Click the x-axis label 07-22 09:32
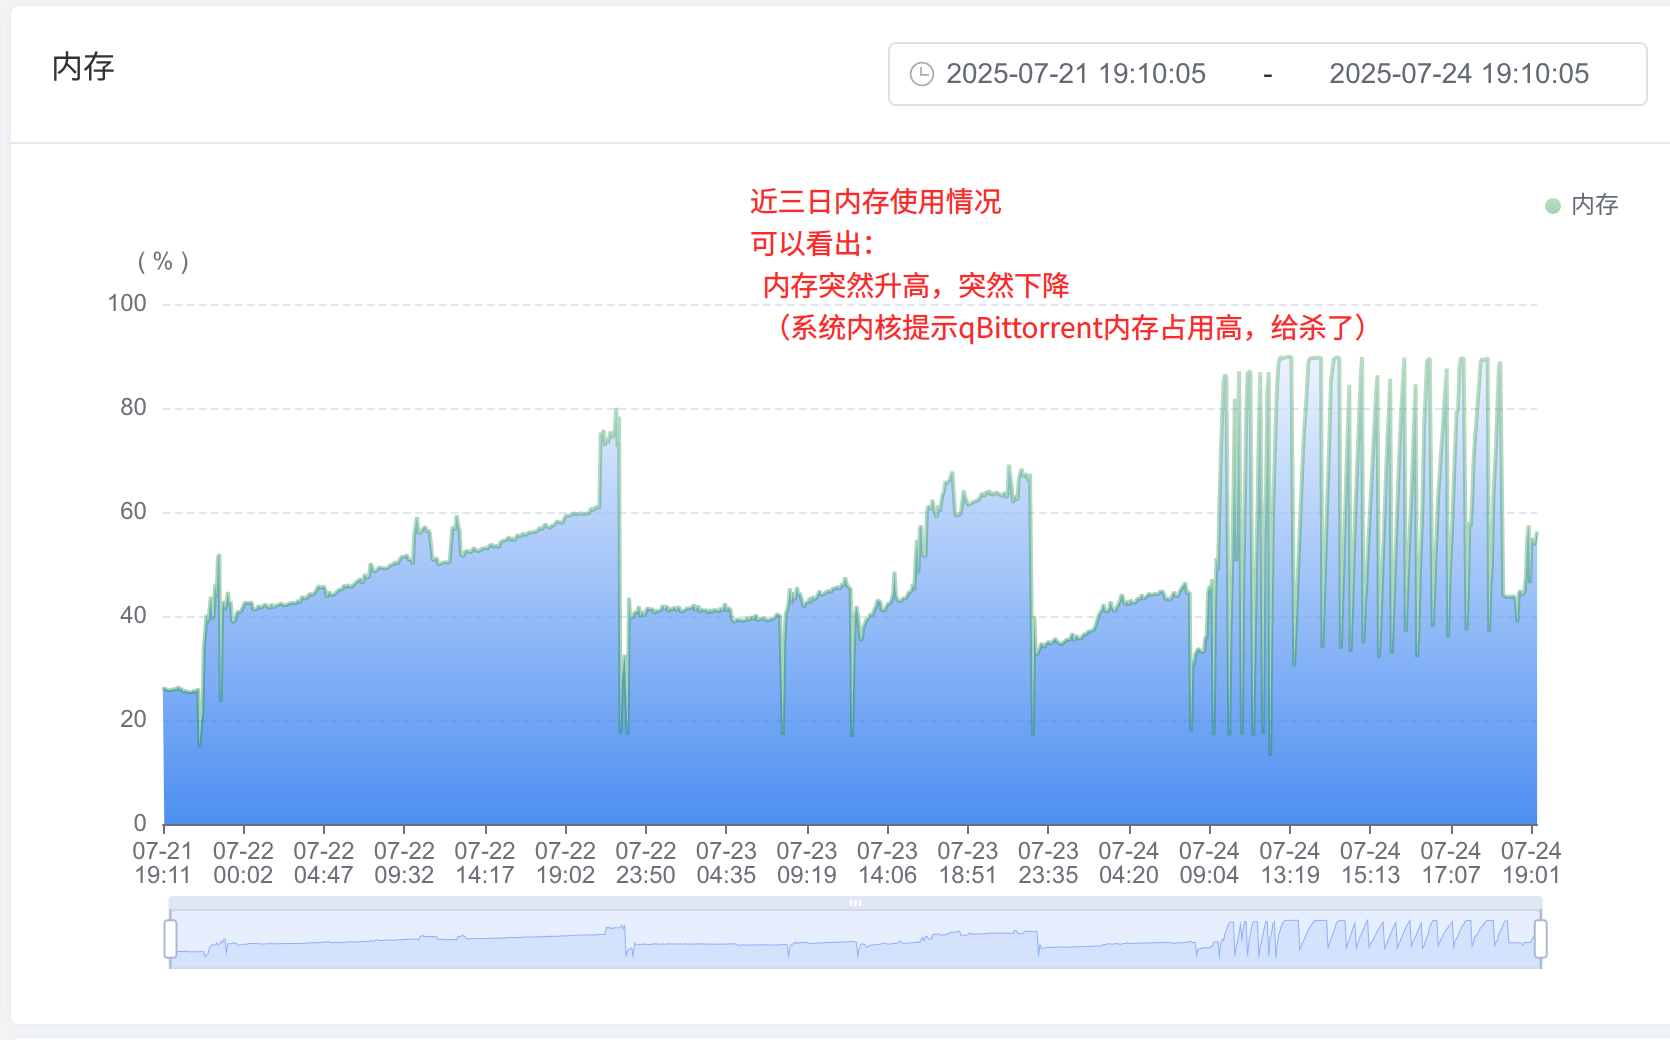The width and height of the screenshot is (1670, 1040). (404, 863)
